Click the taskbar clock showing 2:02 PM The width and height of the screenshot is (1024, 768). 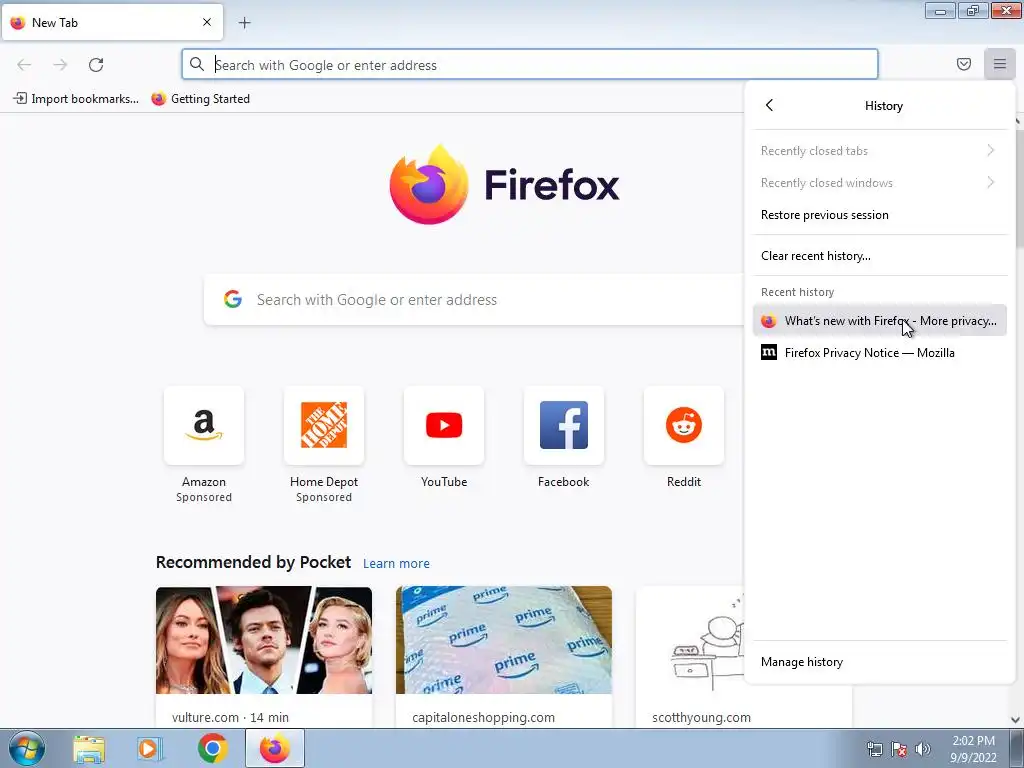point(973,749)
